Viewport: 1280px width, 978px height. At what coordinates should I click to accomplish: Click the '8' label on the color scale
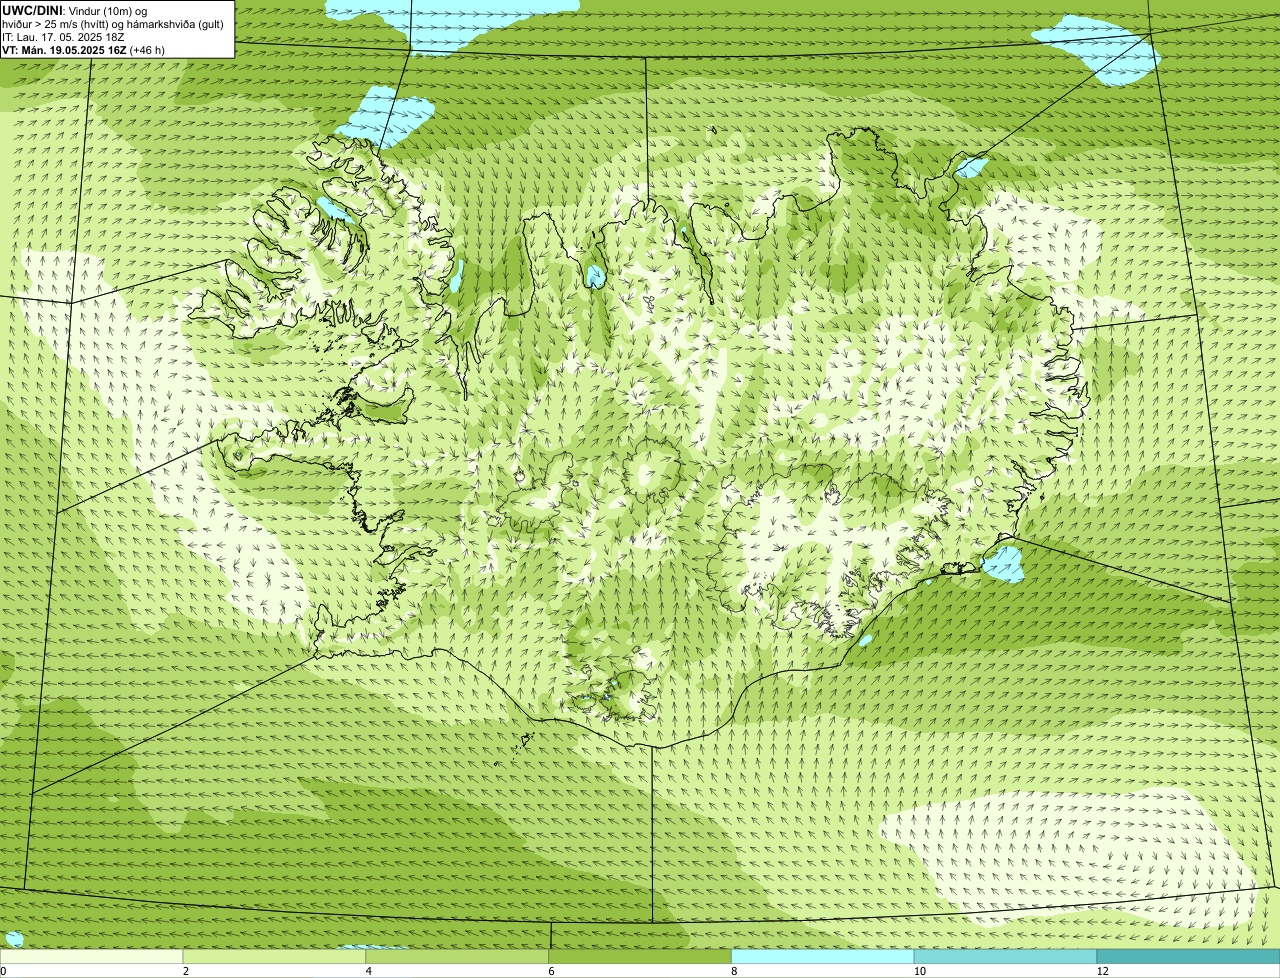point(734,971)
